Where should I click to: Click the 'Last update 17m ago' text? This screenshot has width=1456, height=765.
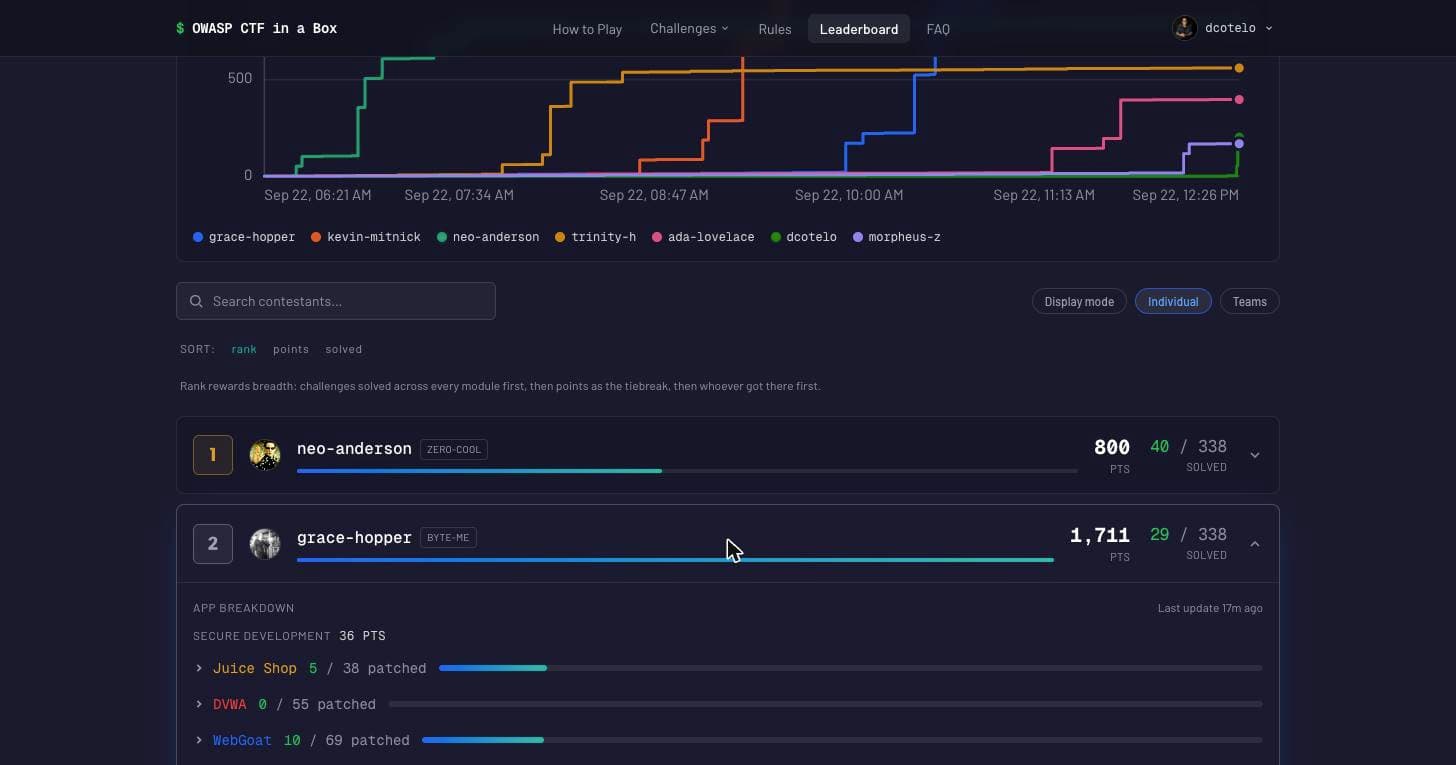1210,608
